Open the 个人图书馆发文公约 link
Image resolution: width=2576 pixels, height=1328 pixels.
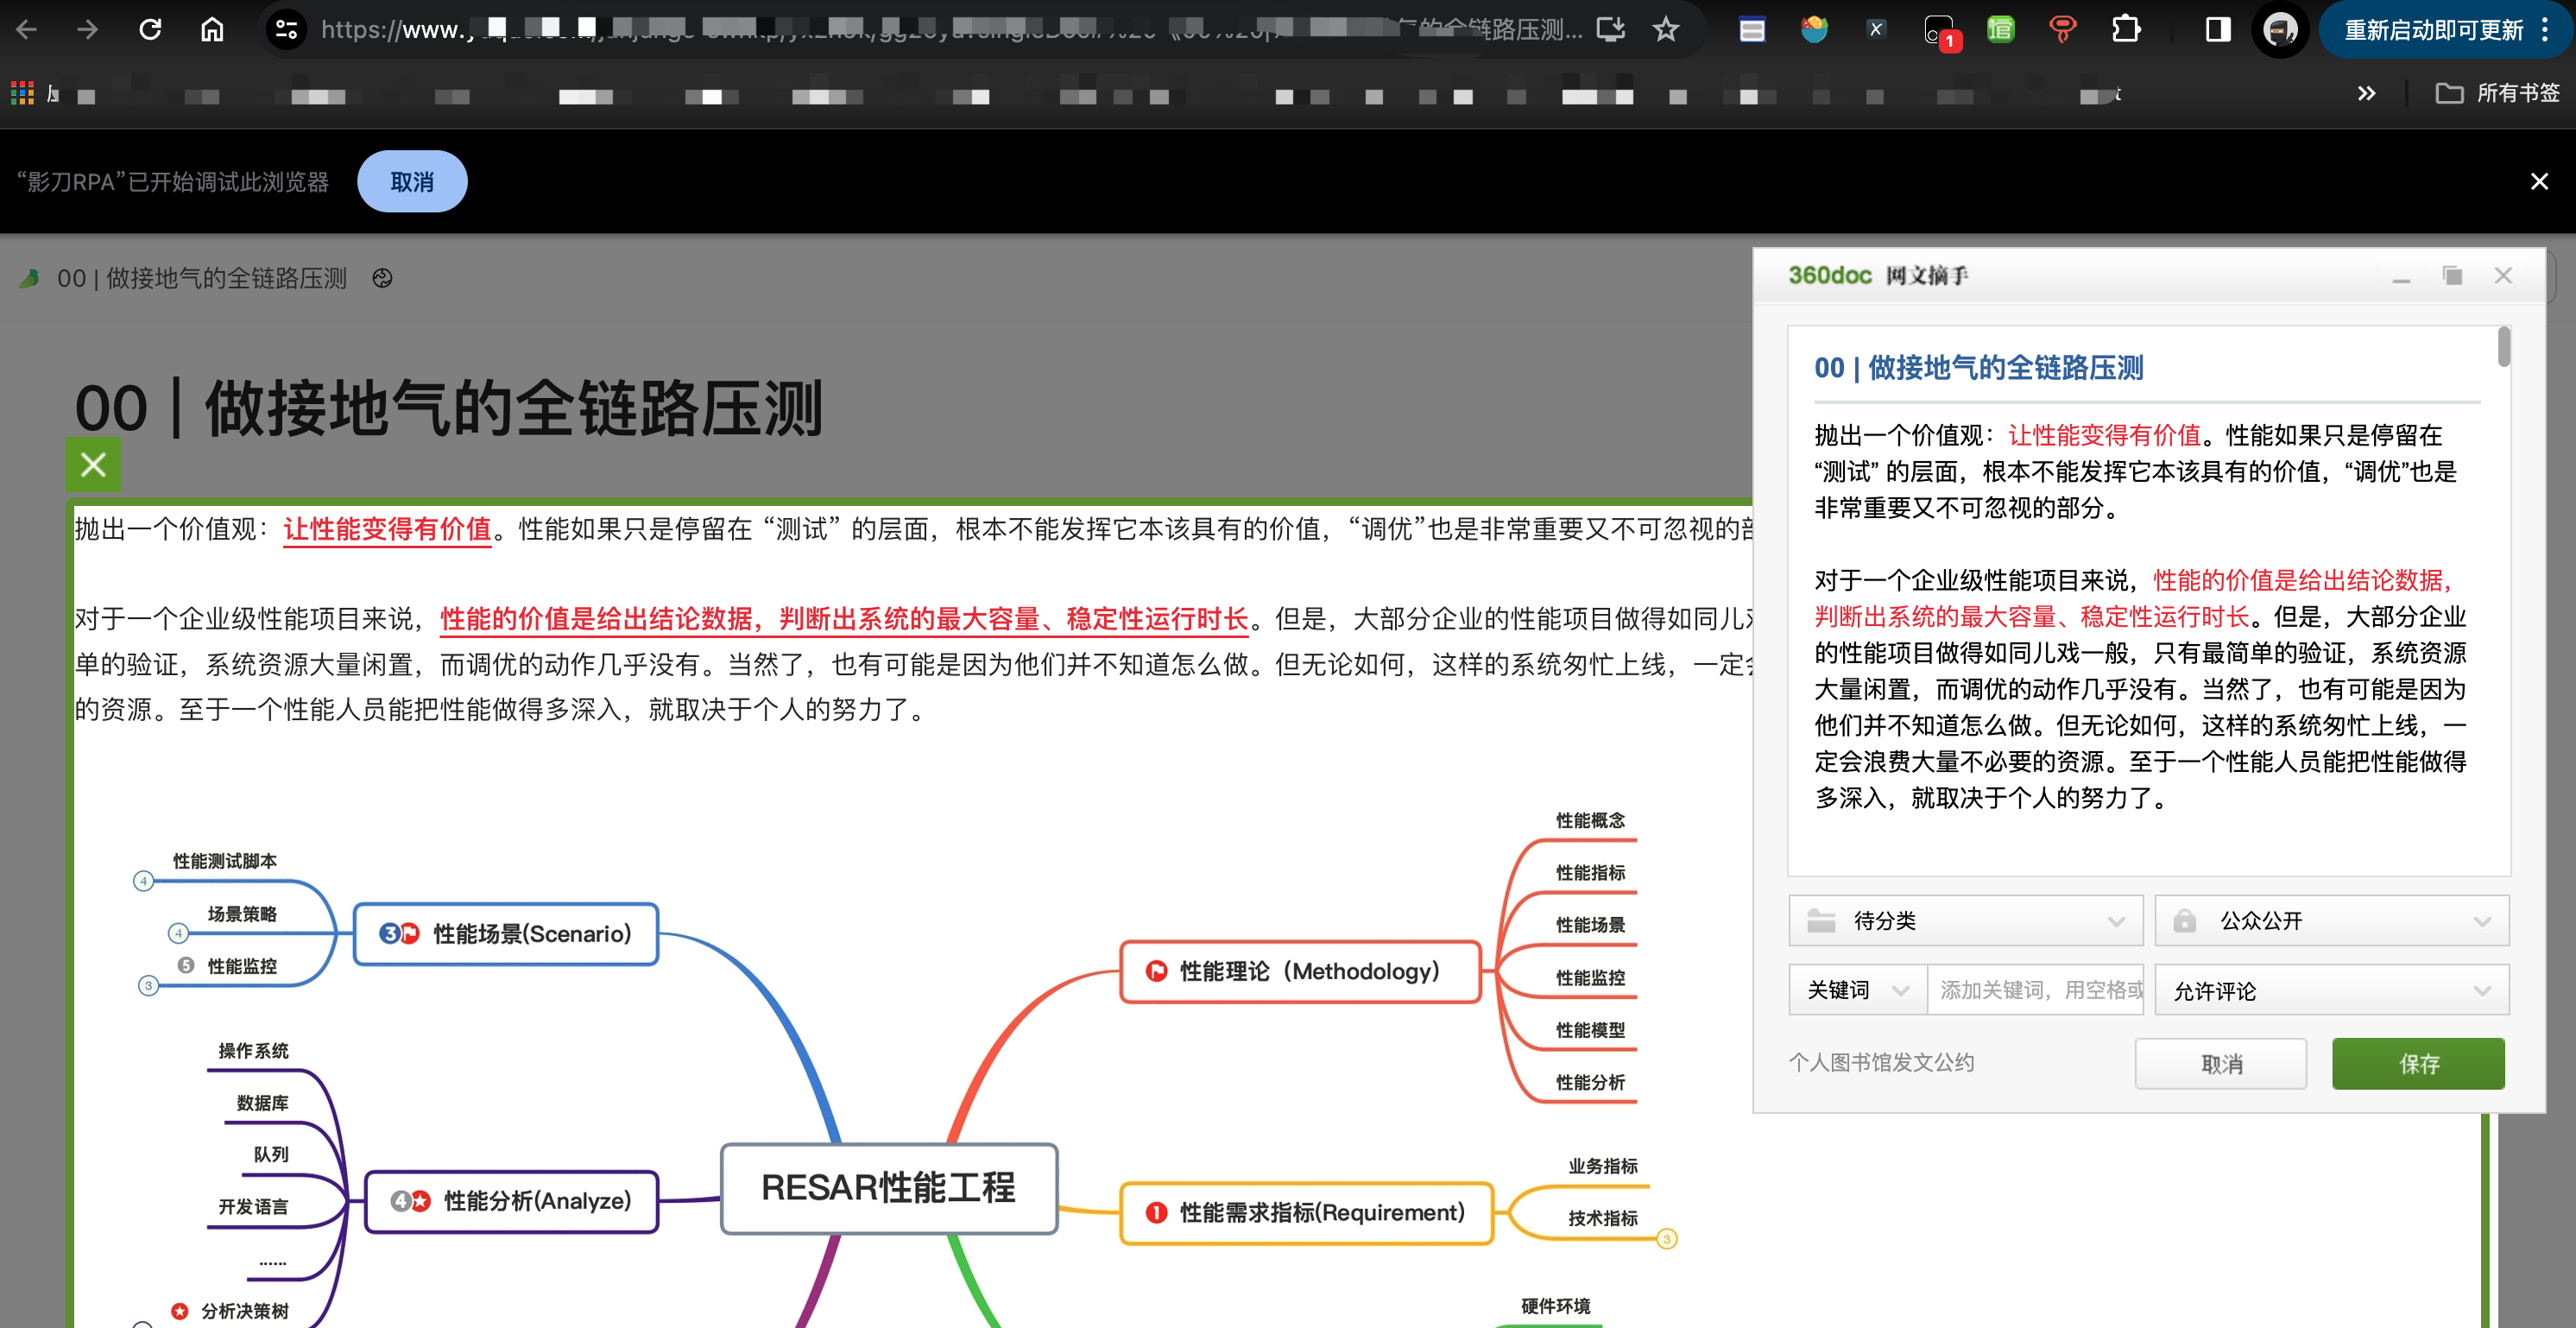point(1881,1062)
